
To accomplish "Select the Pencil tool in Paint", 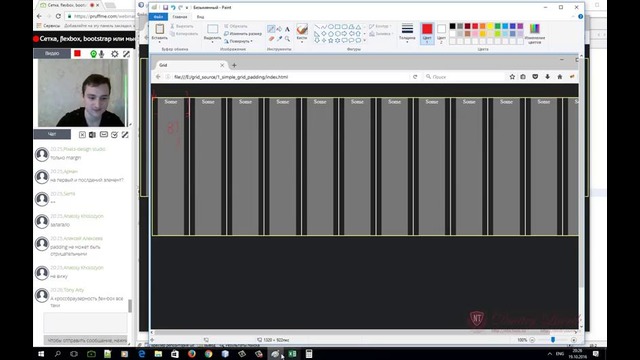I will click(x=271, y=29).
